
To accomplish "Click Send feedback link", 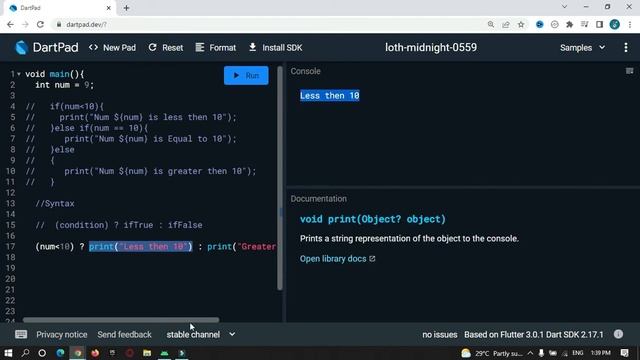I will (124, 335).
